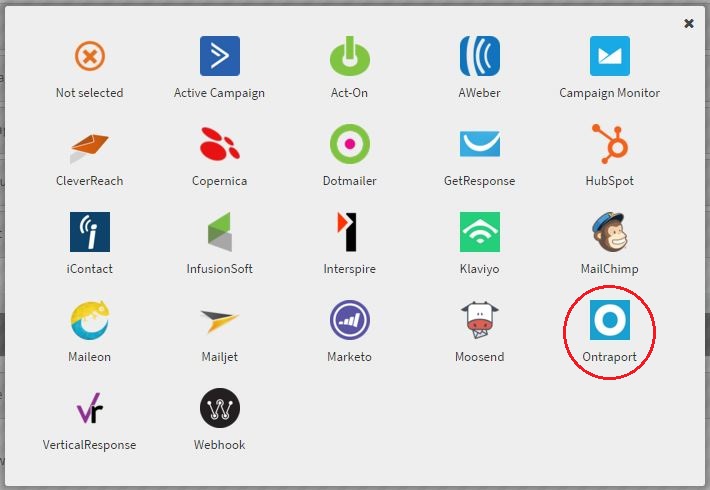Viewport: 710px width, 490px height.
Task: Choose the Active Campaign logo
Action: coord(220,56)
